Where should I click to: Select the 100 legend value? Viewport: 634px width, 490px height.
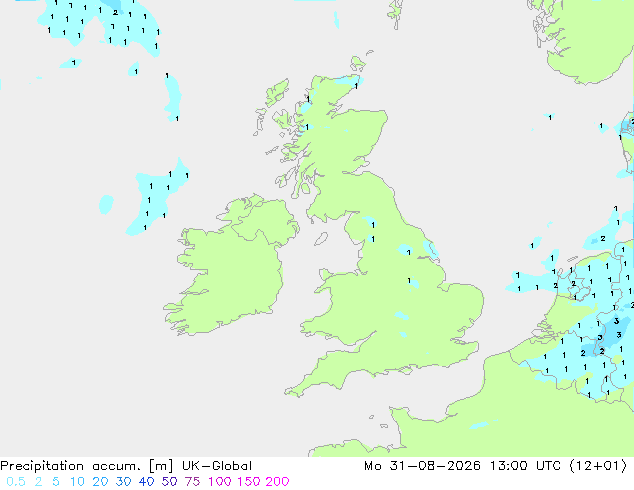pyautogui.click(x=220, y=482)
